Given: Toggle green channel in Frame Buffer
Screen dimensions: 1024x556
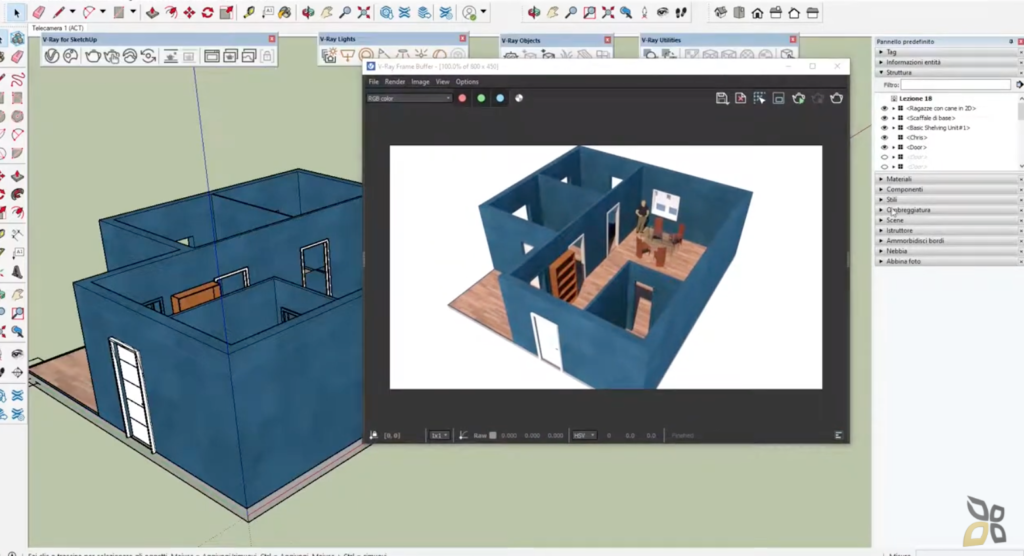Looking at the screenshot, I should (481, 98).
